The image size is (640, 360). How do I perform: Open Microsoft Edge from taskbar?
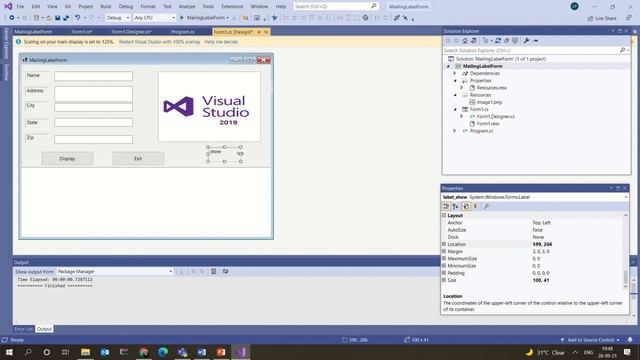pos(163,352)
